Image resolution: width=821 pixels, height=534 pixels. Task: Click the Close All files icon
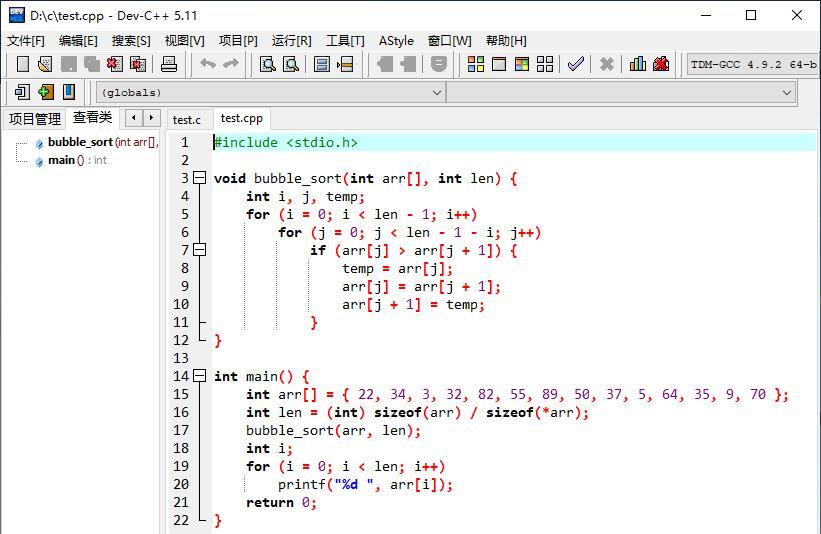(x=138, y=64)
